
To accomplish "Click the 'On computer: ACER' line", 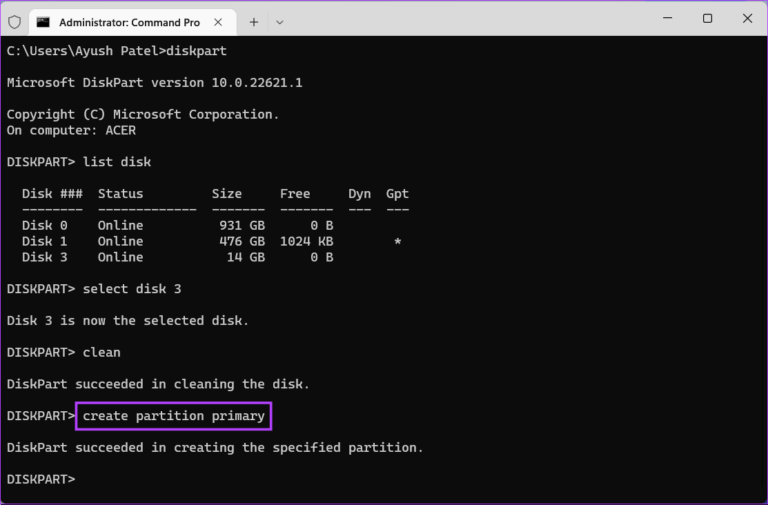I will pos(72,130).
